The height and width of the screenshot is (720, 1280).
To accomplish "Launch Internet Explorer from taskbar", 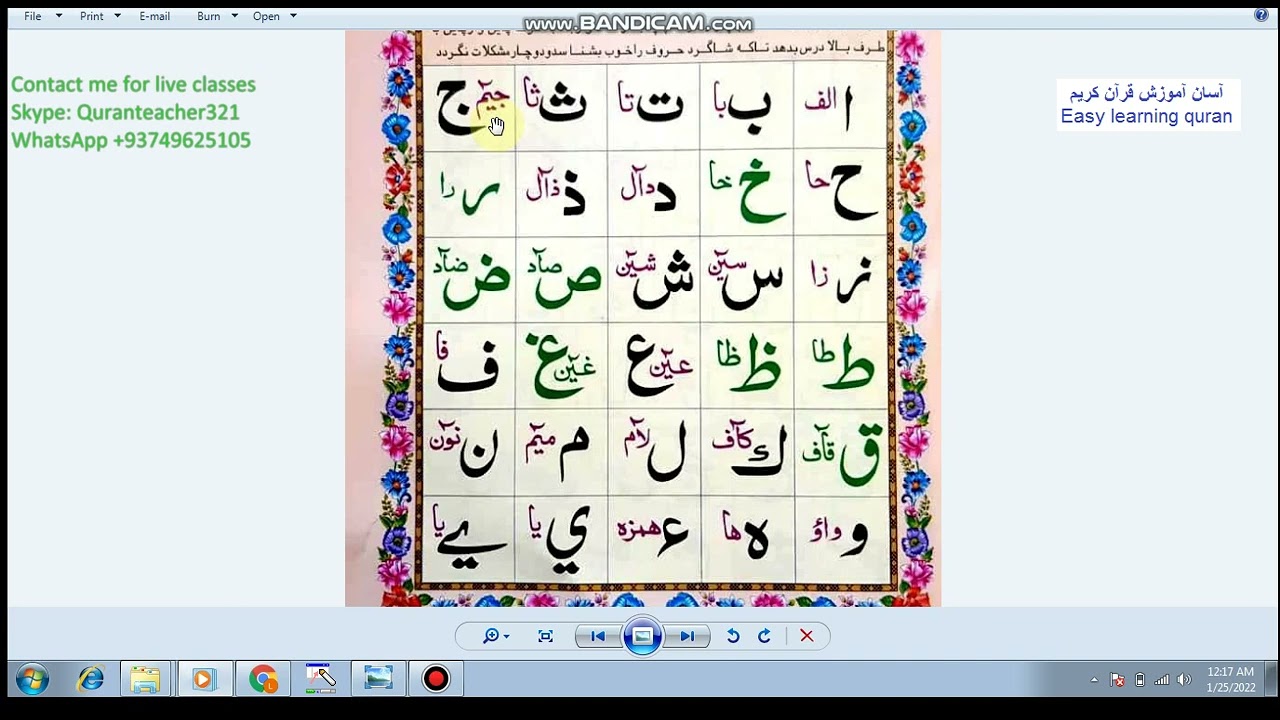I will coord(91,679).
